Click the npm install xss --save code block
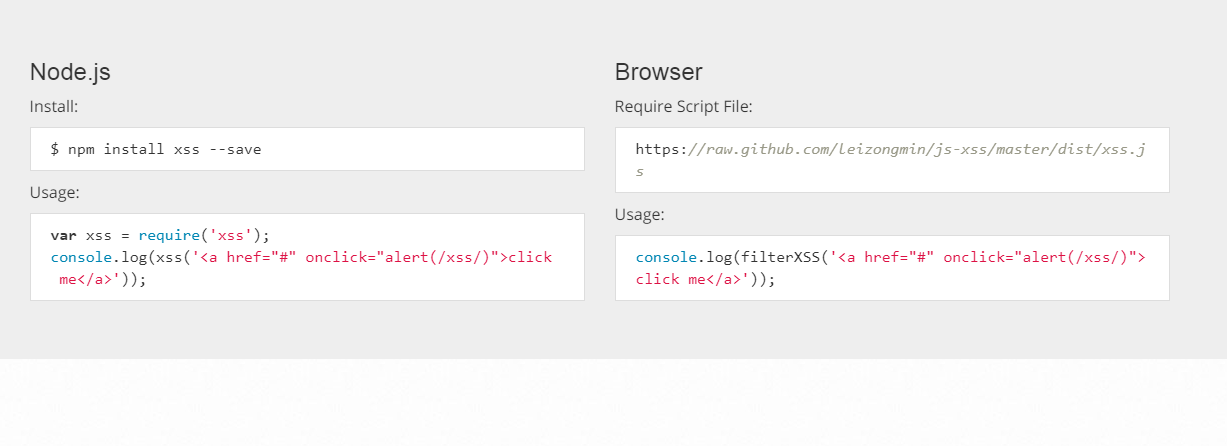Viewport: 1227px width, 446px height. 307,149
